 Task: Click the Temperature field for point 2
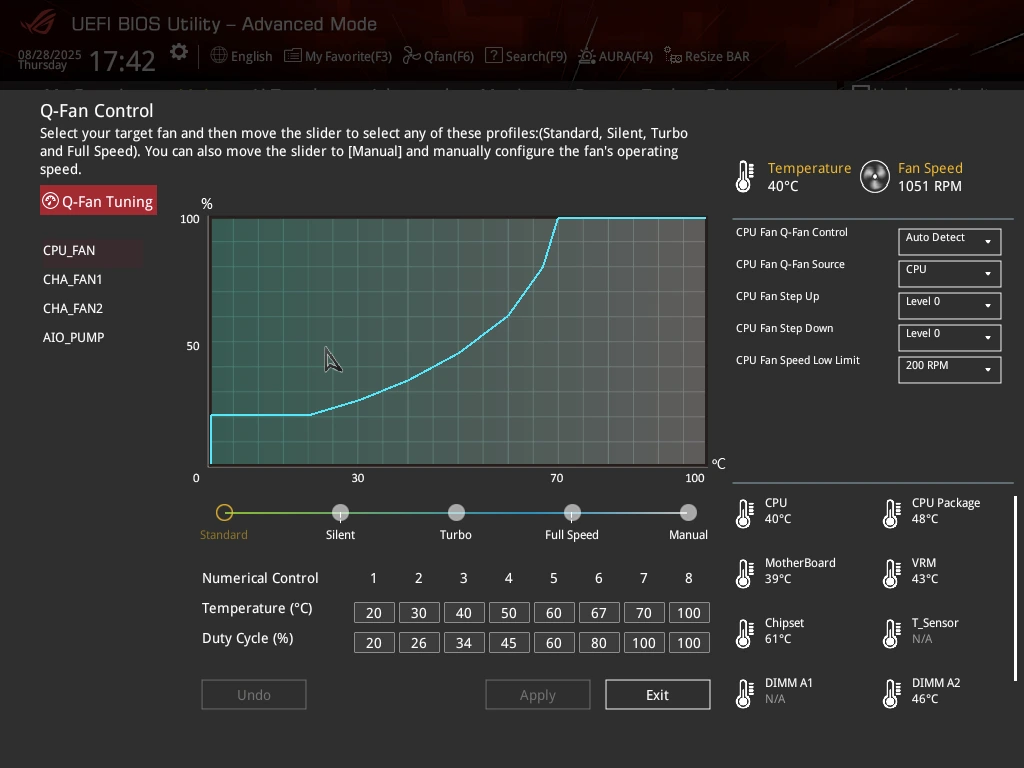[x=419, y=613]
